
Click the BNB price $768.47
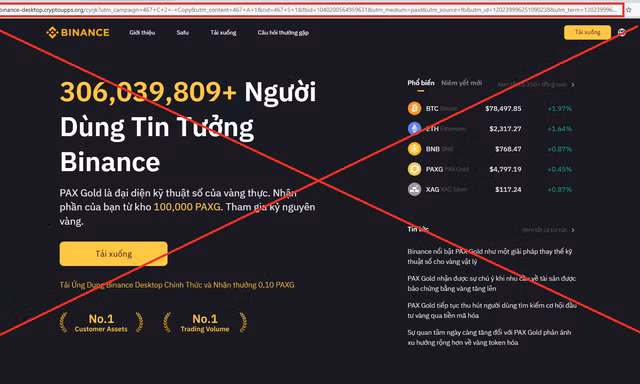coord(508,149)
